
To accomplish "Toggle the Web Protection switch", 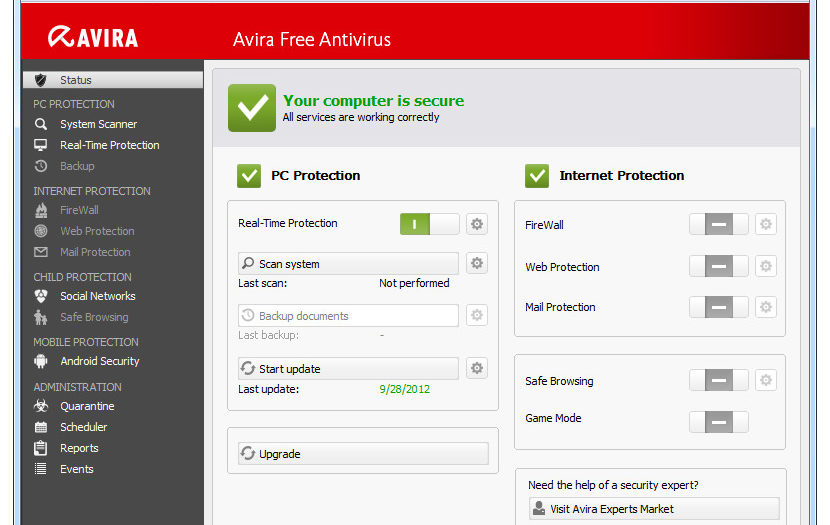I will point(718,266).
